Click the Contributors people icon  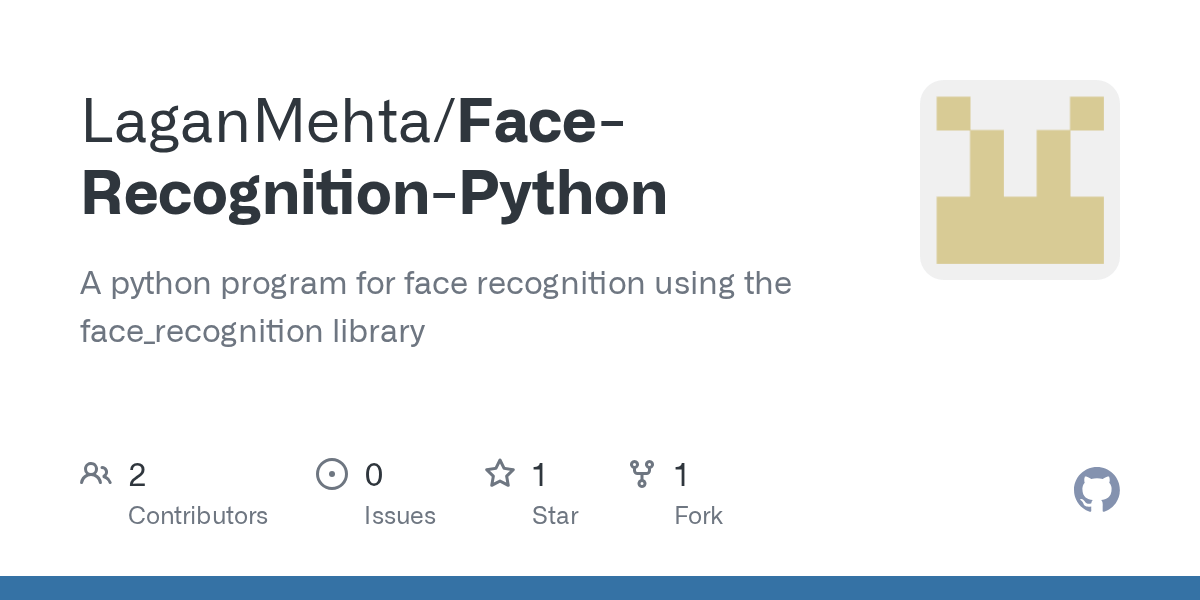tap(96, 474)
